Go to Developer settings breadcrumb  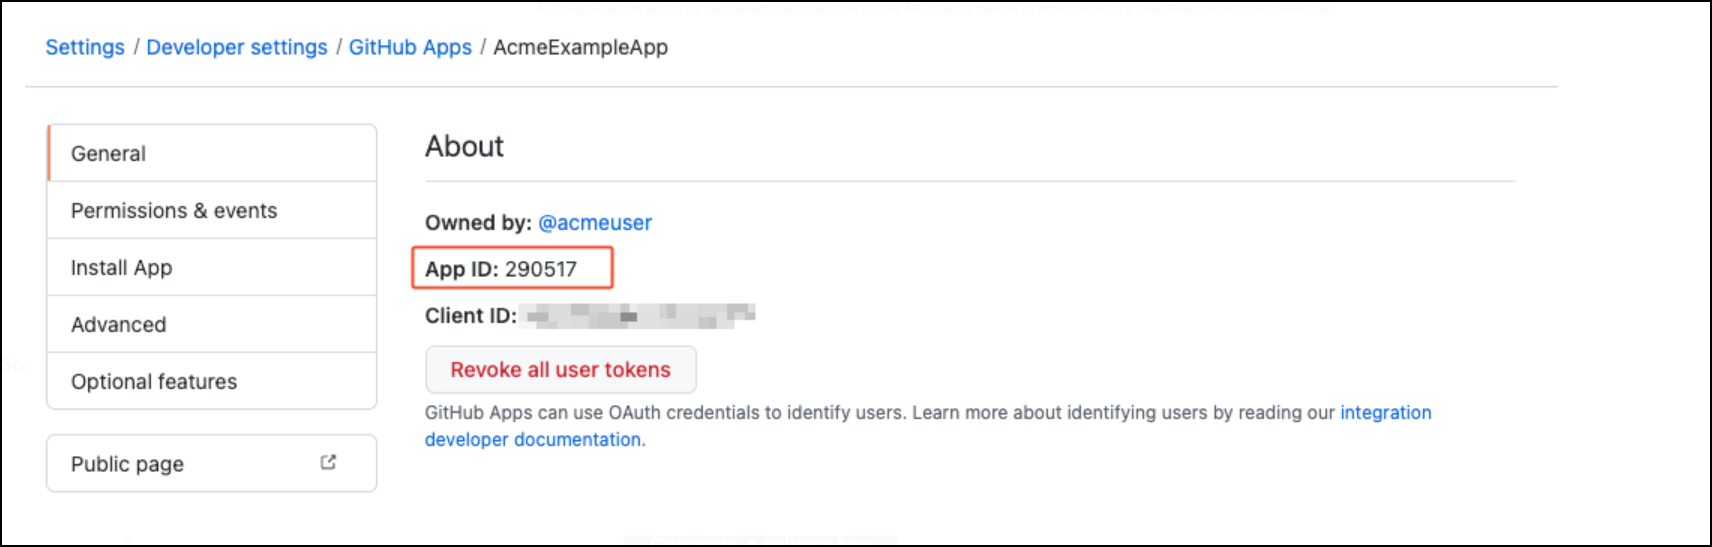(x=237, y=48)
